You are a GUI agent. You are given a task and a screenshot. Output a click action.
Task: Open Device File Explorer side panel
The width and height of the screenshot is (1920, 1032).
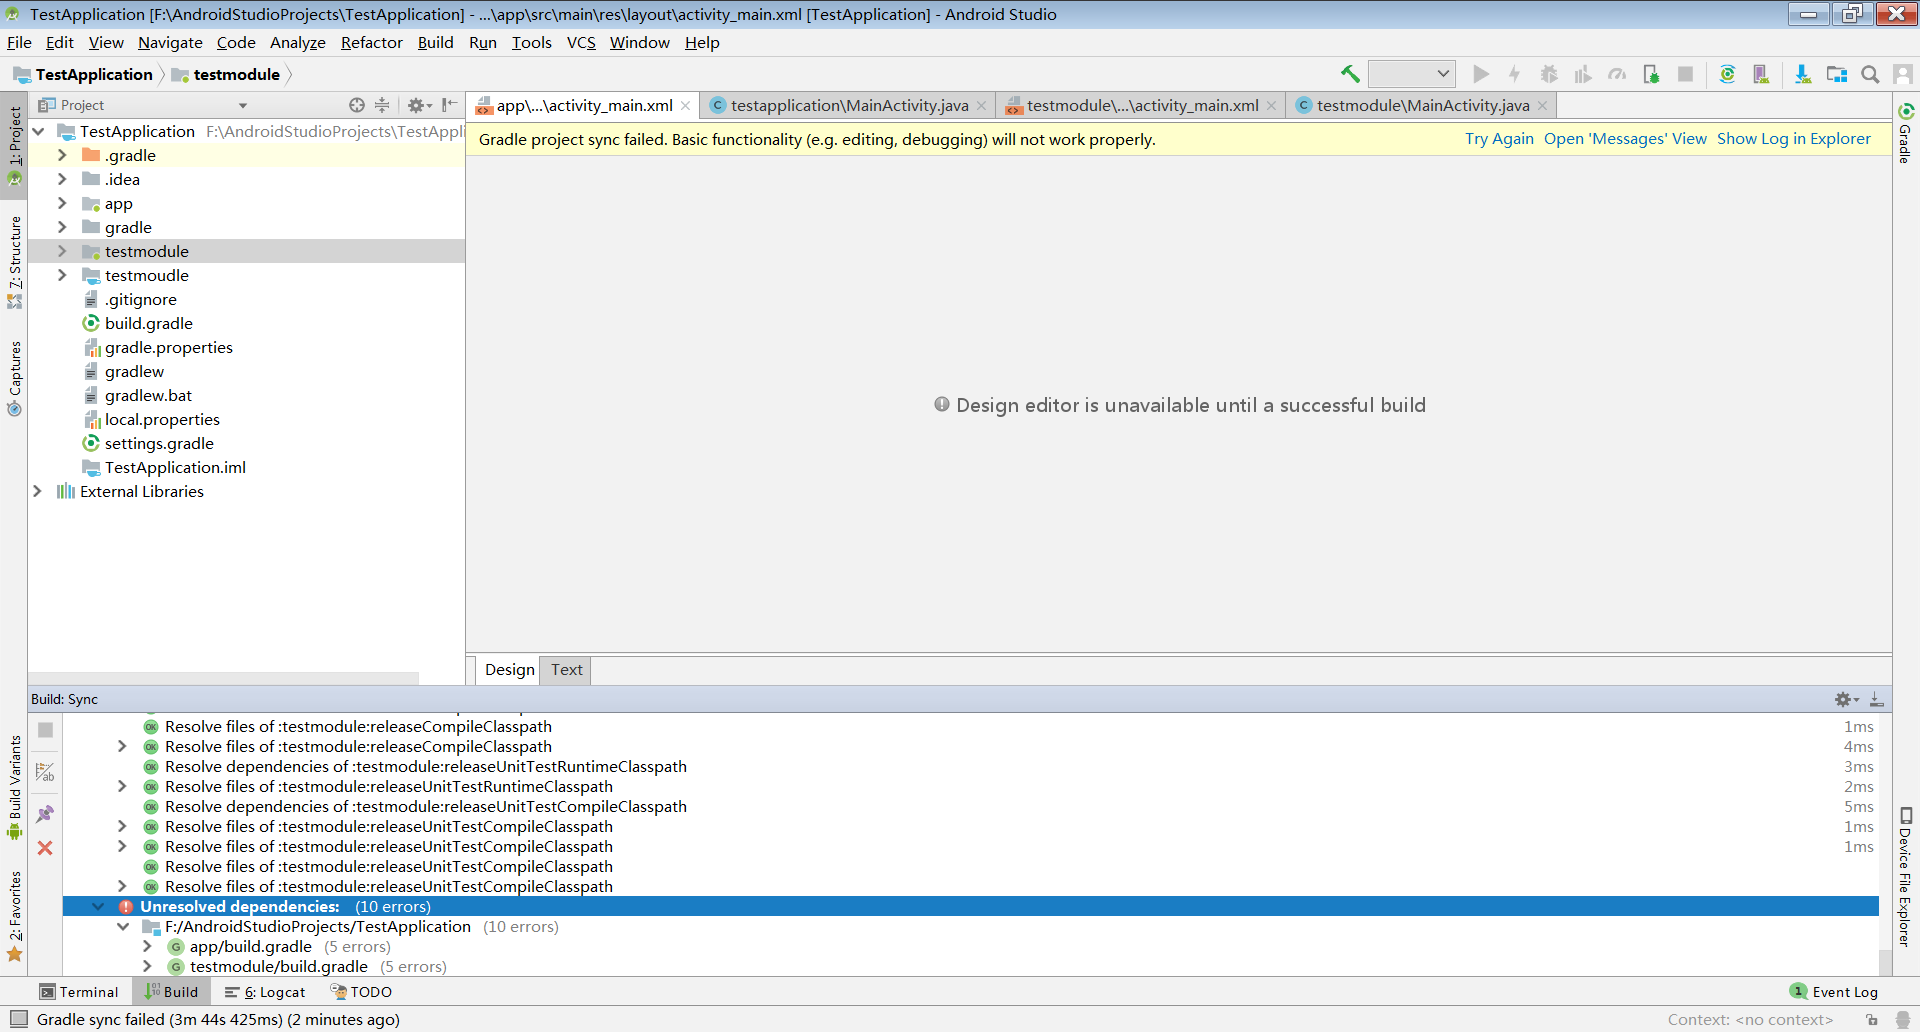pos(1906,876)
